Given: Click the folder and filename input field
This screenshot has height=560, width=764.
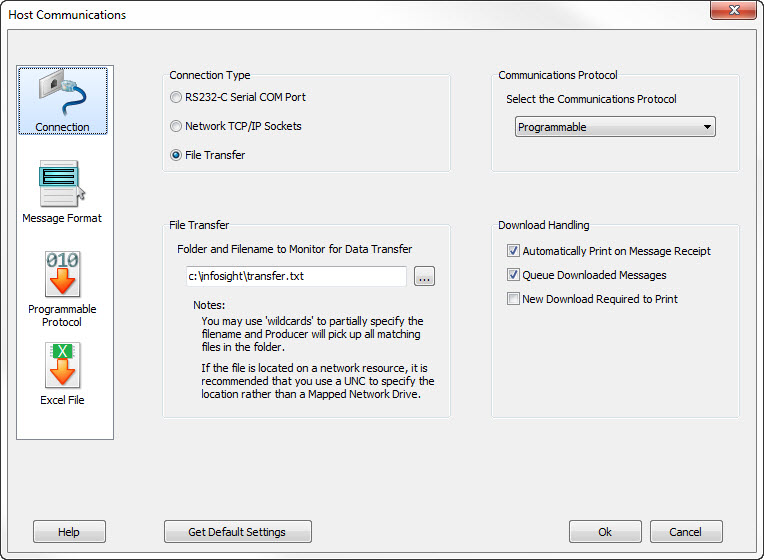Looking at the screenshot, I should [296, 276].
